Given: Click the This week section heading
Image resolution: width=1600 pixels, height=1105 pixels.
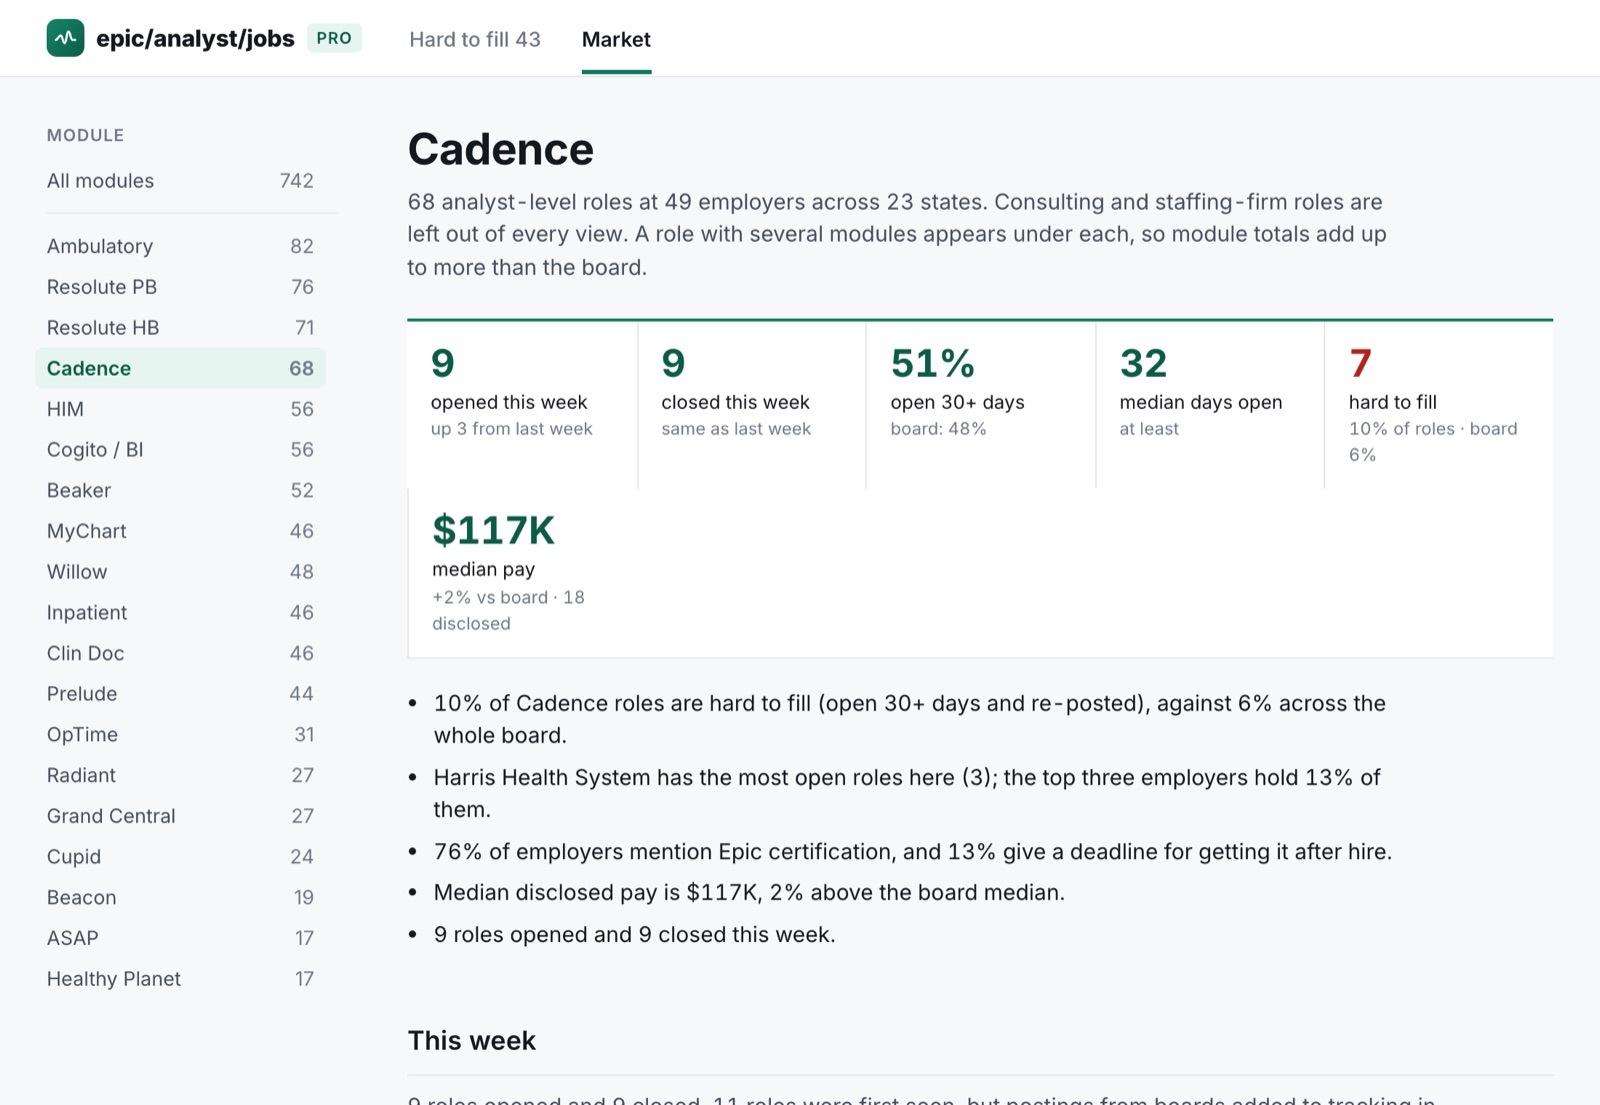Looking at the screenshot, I should tap(472, 1041).
